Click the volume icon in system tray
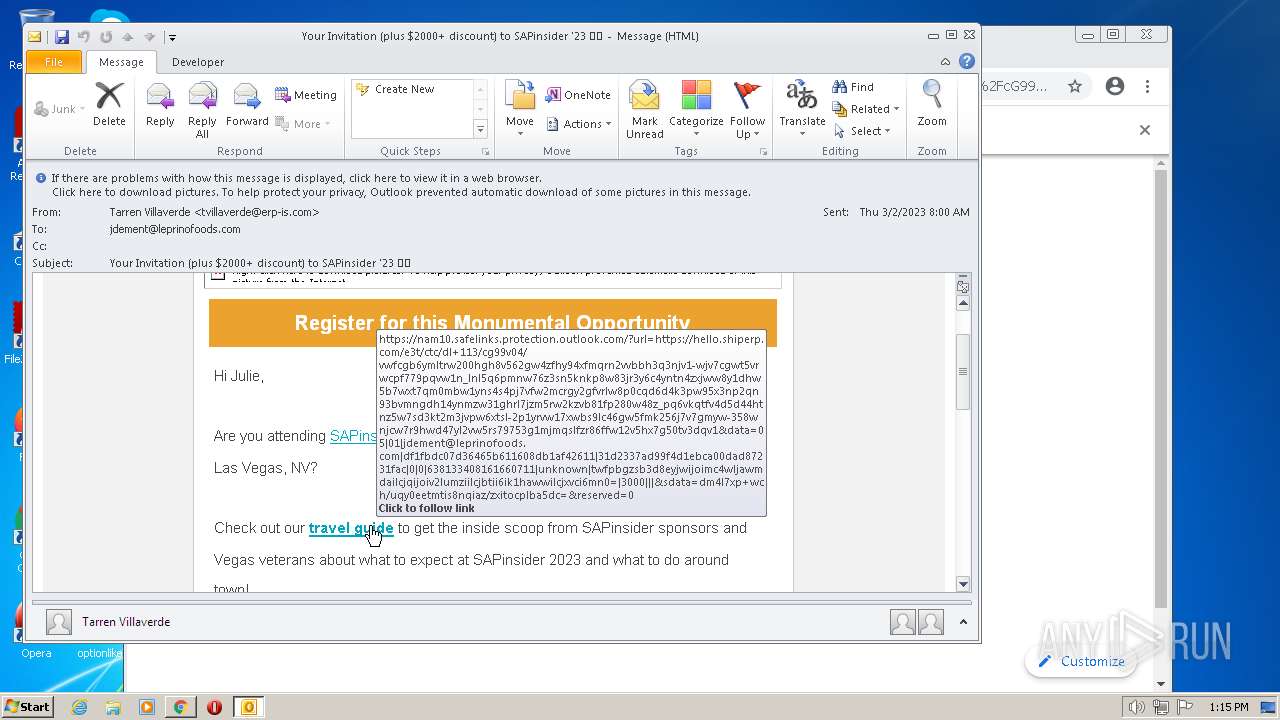The image size is (1280, 720). click(1136, 707)
